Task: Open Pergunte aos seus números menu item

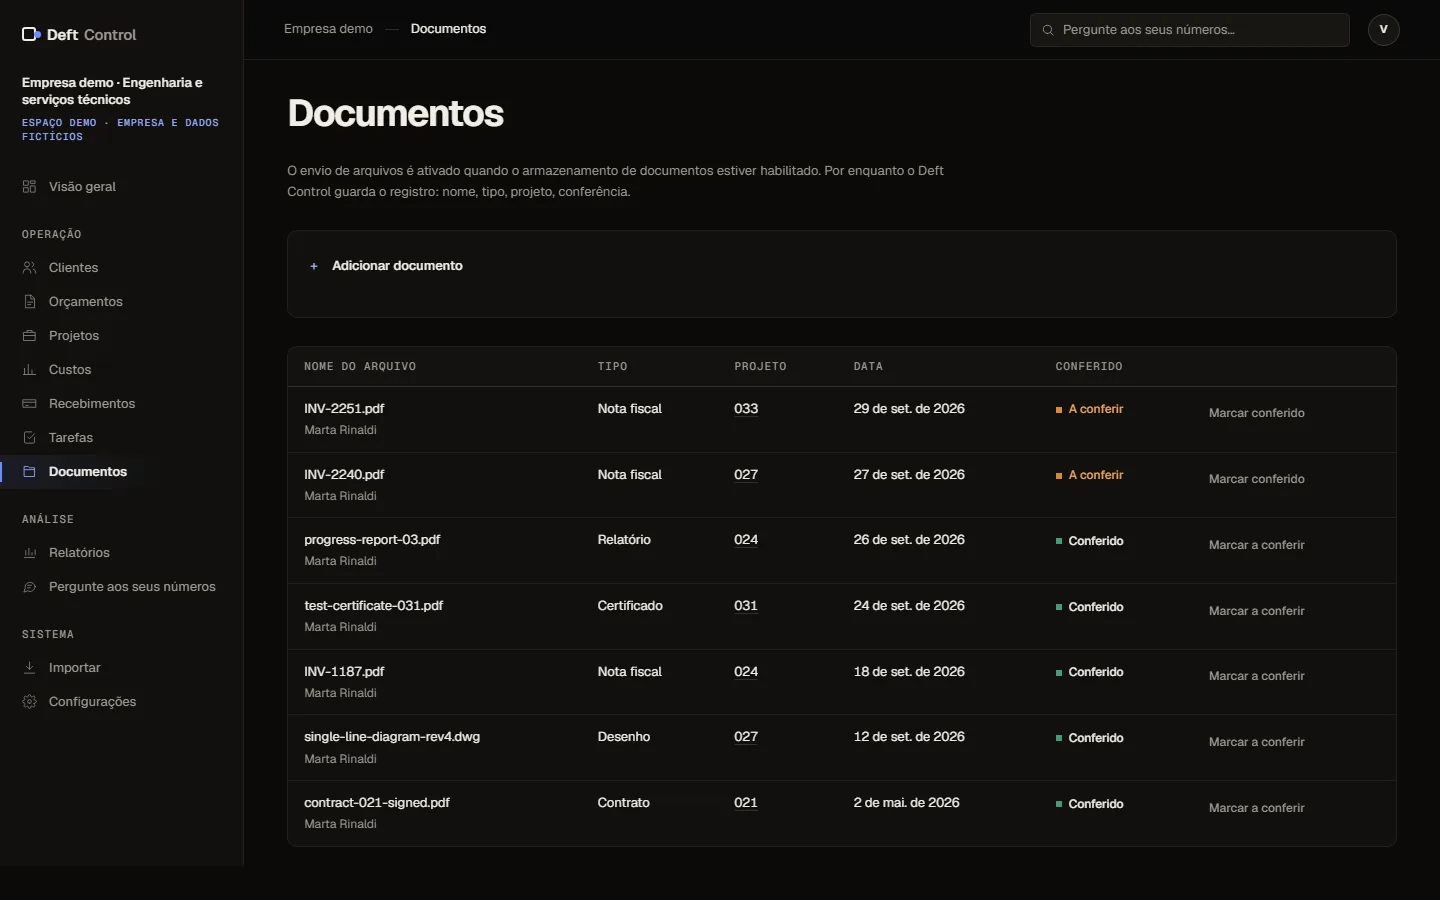Action: point(121,587)
